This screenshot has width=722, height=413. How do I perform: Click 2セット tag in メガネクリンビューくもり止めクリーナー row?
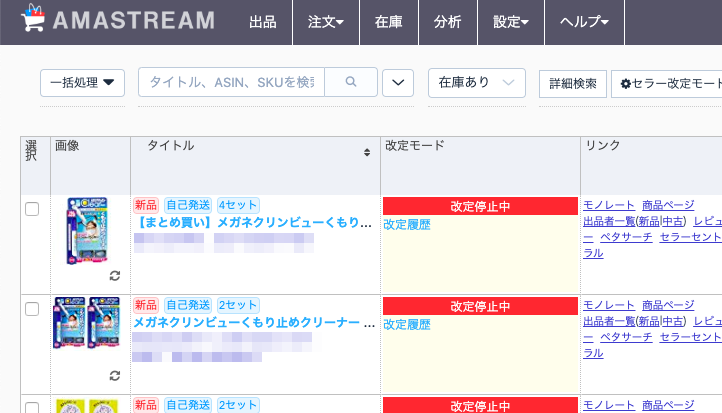click(238, 305)
